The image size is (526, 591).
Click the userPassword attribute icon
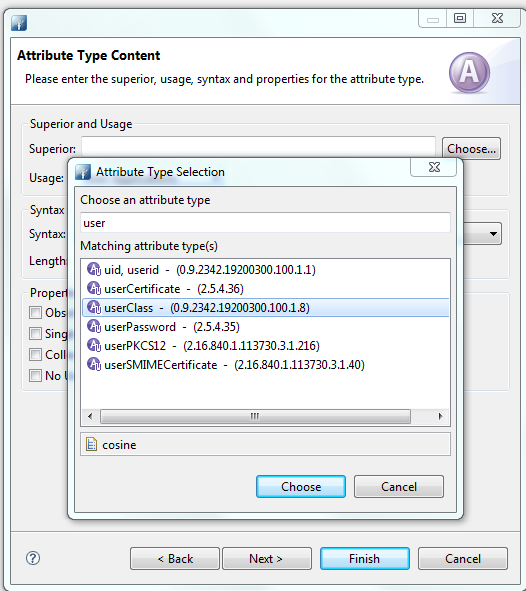point(94,326)
